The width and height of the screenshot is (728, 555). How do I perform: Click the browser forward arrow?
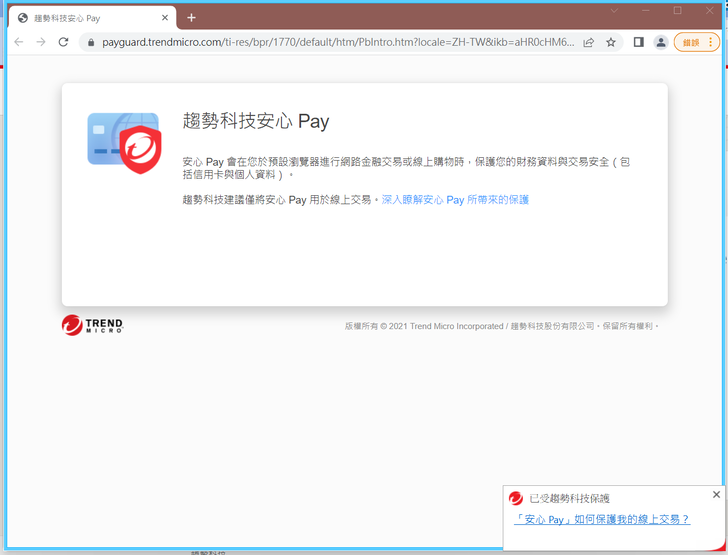pyautogui.click(x=41, y=42)
